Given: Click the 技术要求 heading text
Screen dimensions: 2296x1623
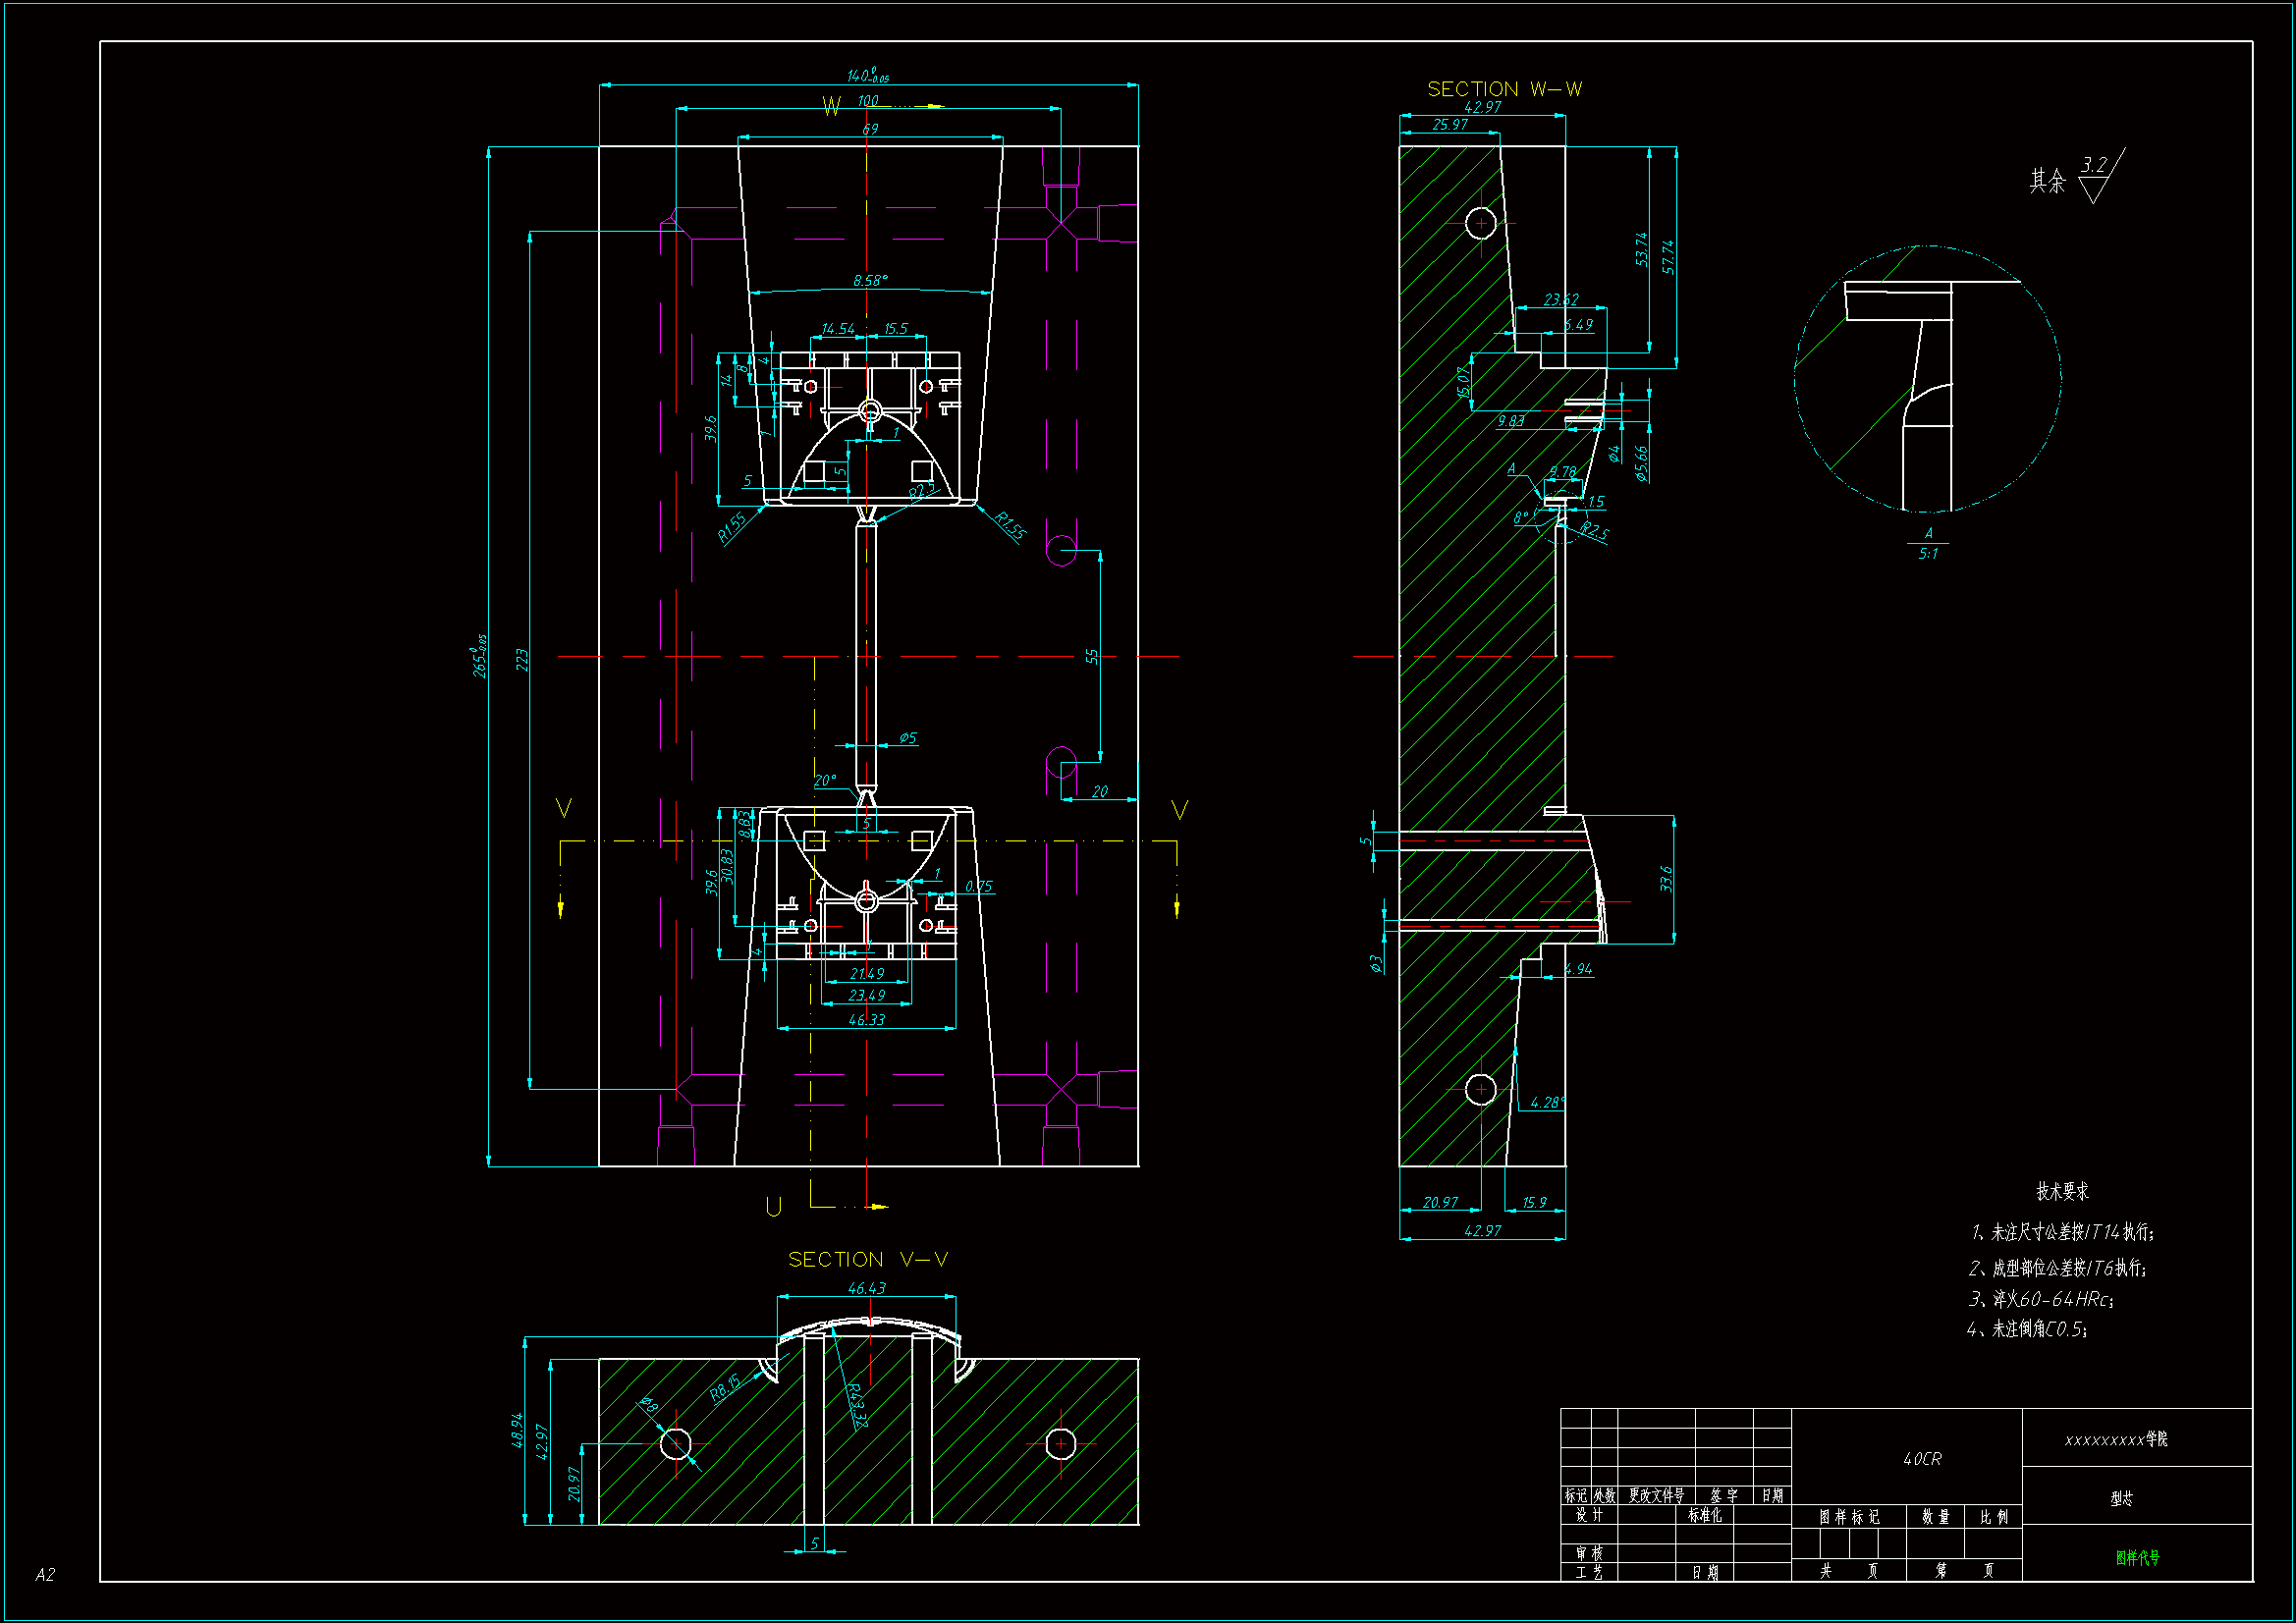Looking at the screenshot, I should (x=2062, y=1191).
